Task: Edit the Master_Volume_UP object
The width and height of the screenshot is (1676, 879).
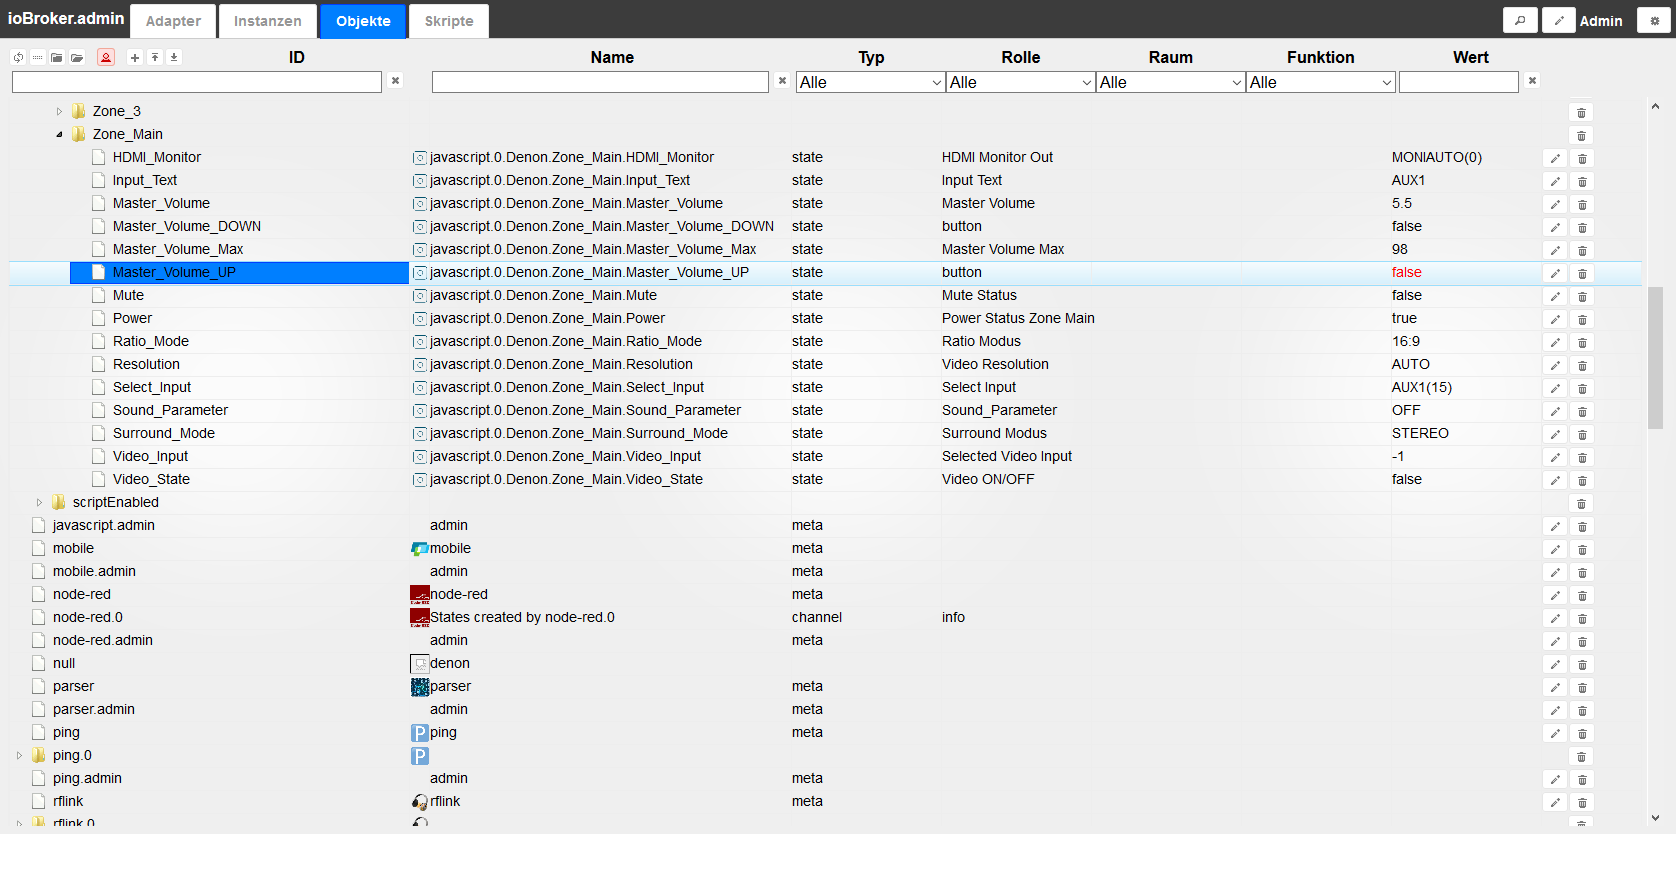Action: (x=1555, y=273)
